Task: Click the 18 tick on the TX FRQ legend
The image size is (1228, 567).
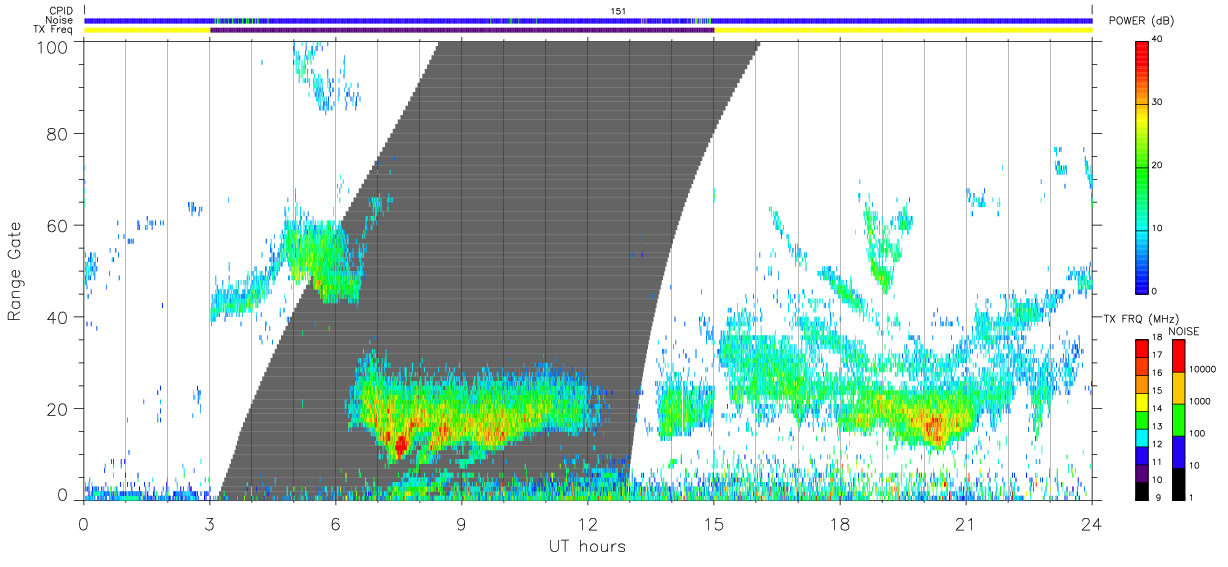Action: pos(1158,338)
